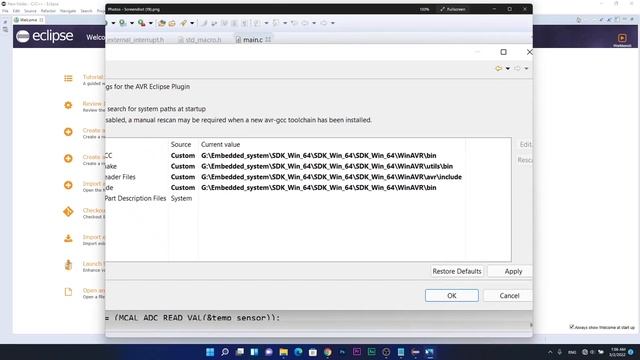Image resolution: width=640 pixels, height=360 pixels.
Task: Open Refactor menu in Eclipse
Action: (48, 11)
